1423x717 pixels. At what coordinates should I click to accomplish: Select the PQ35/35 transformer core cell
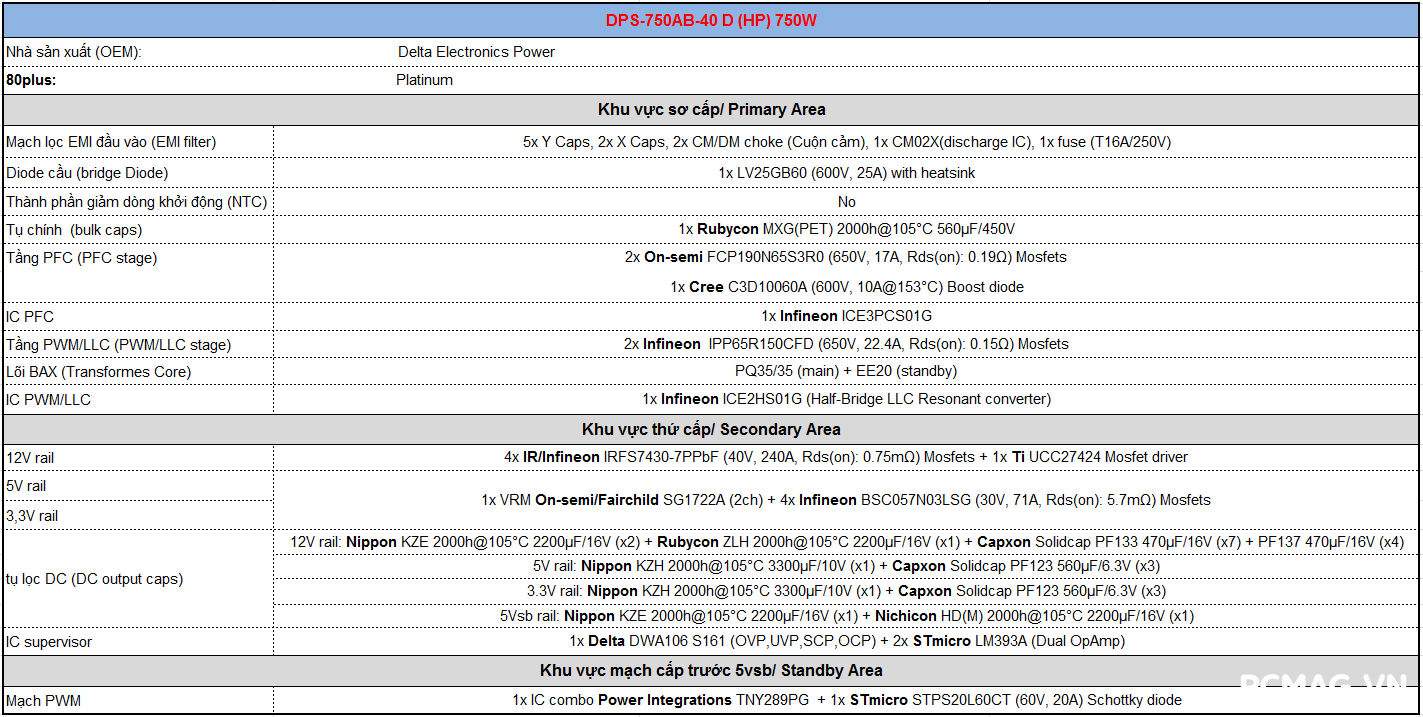[846, 371]
